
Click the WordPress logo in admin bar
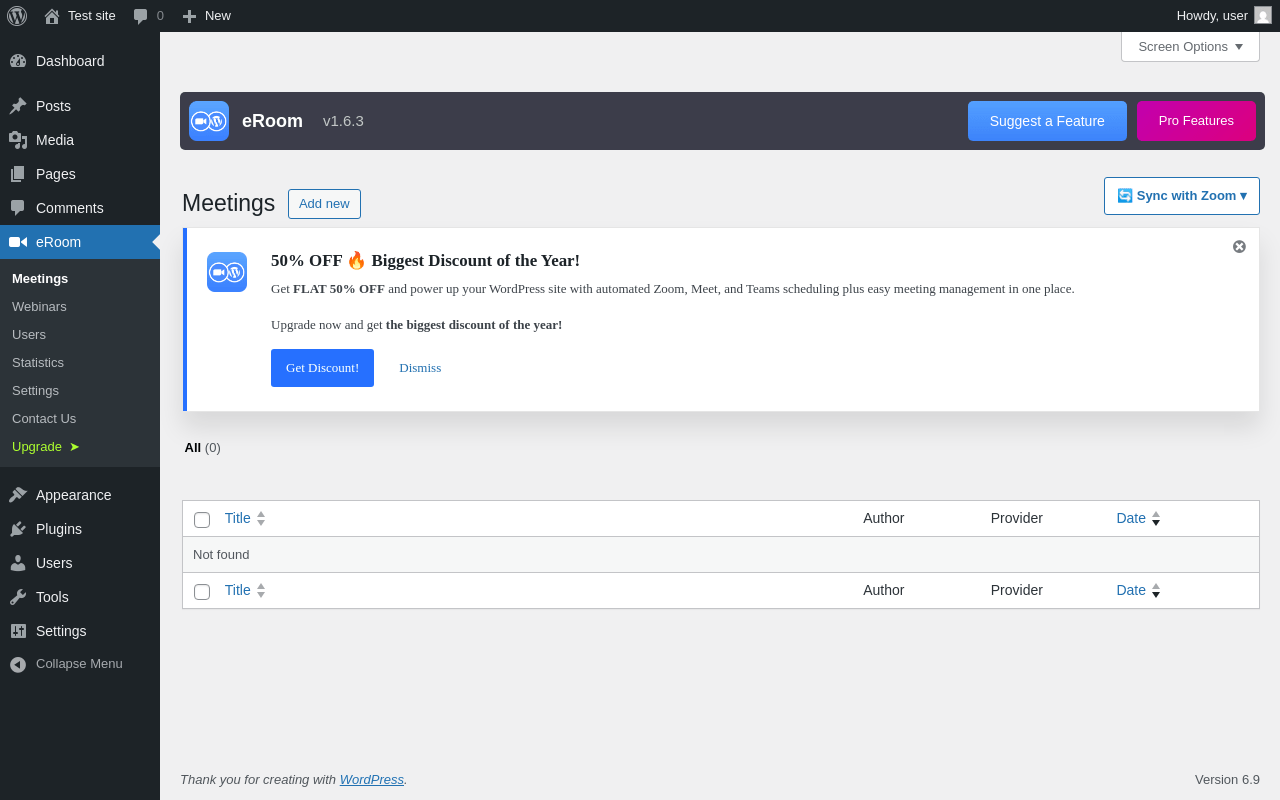[x=17, y=16]
